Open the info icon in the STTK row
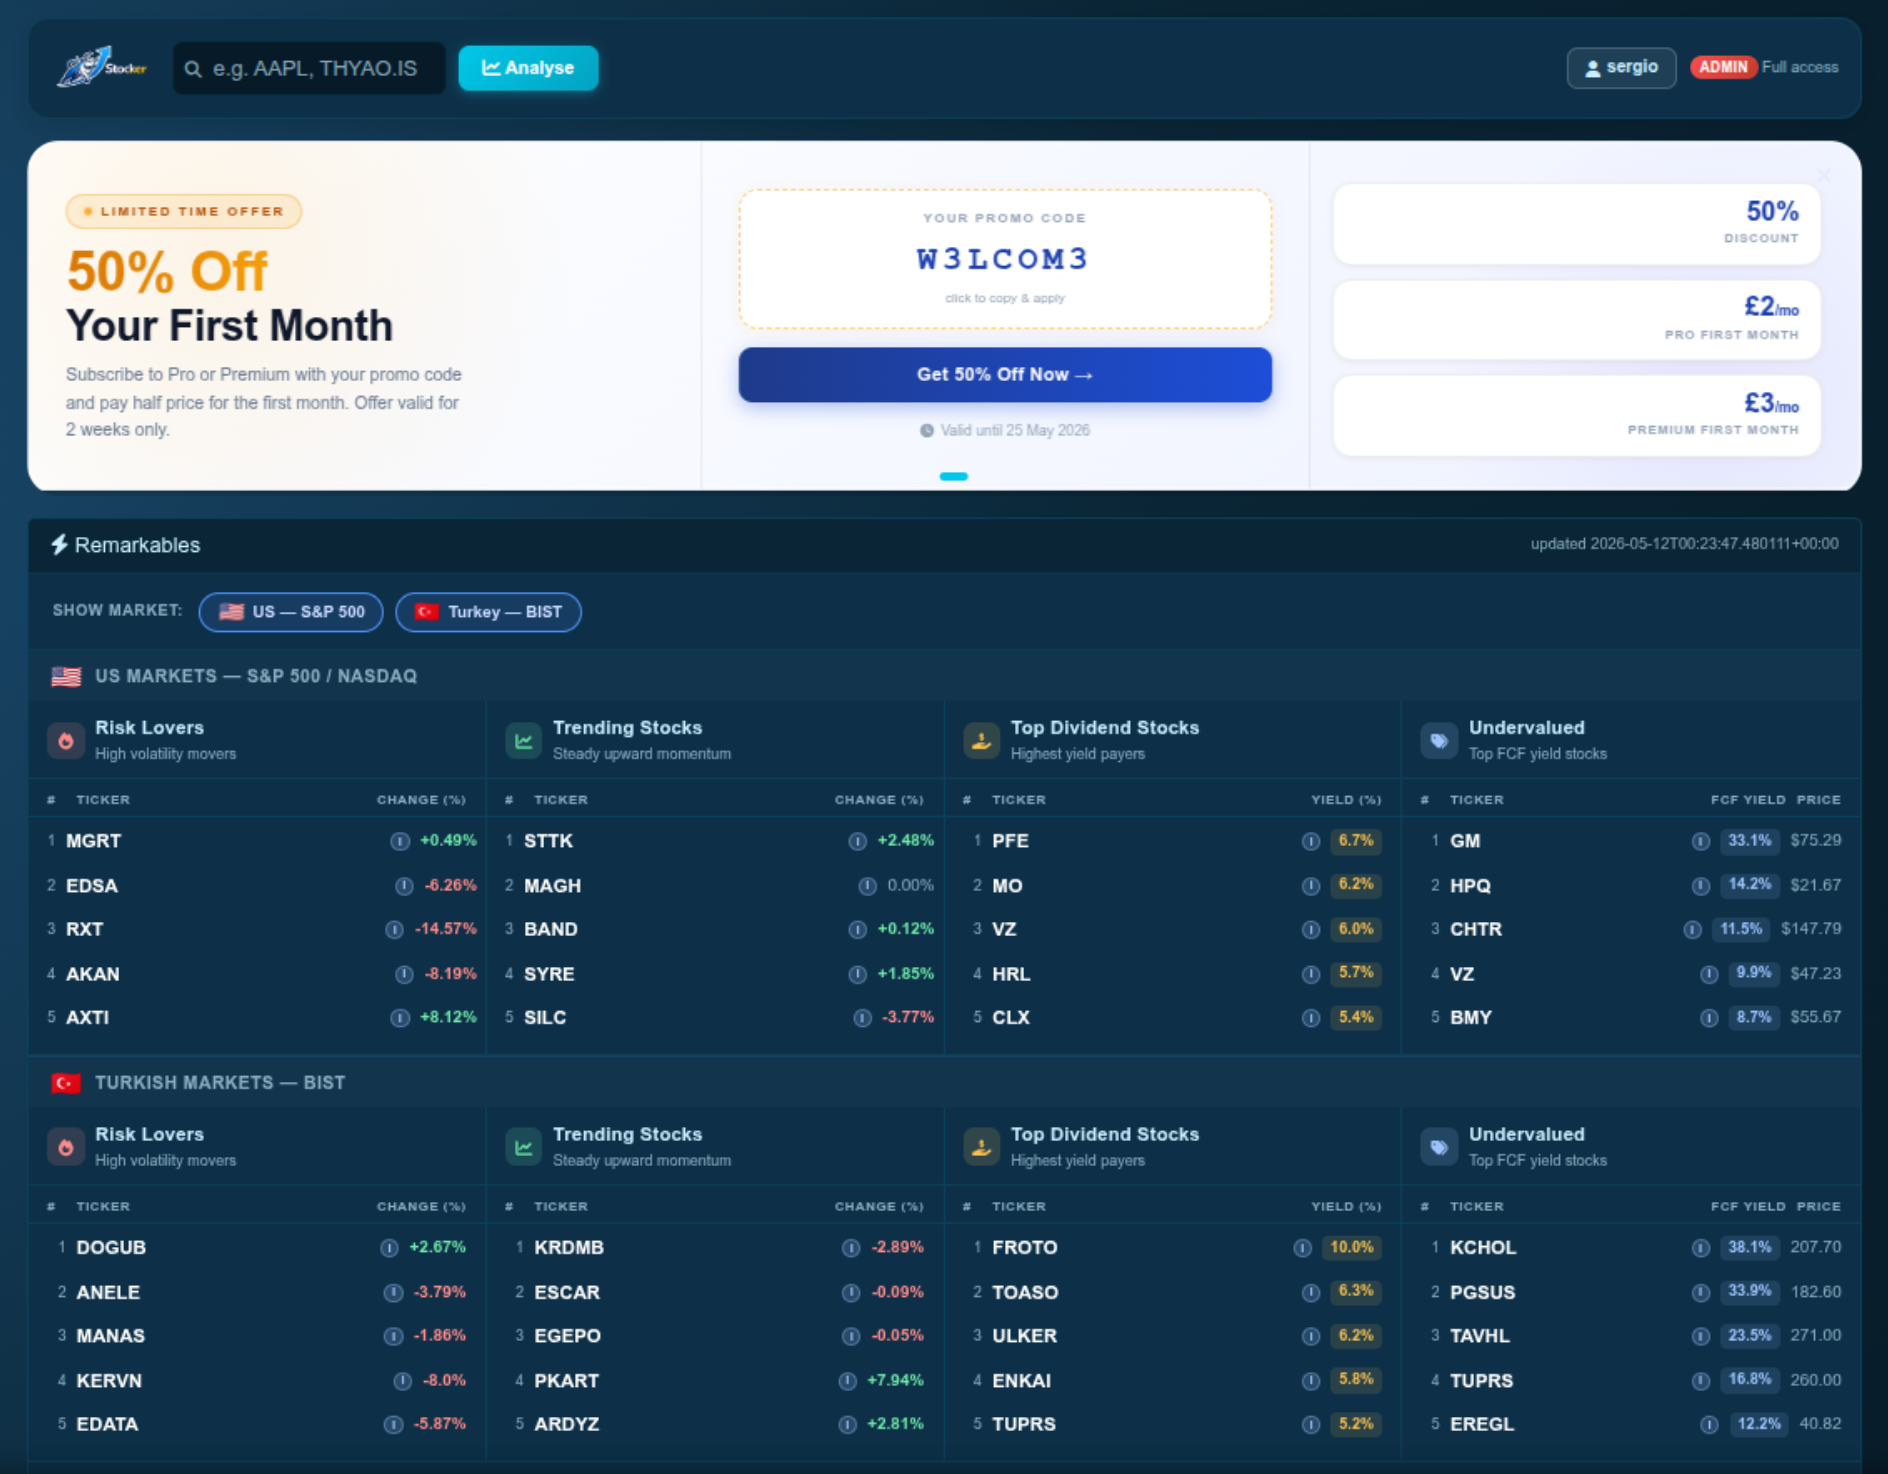The image size is (1888, 1474). coord(858,842)
